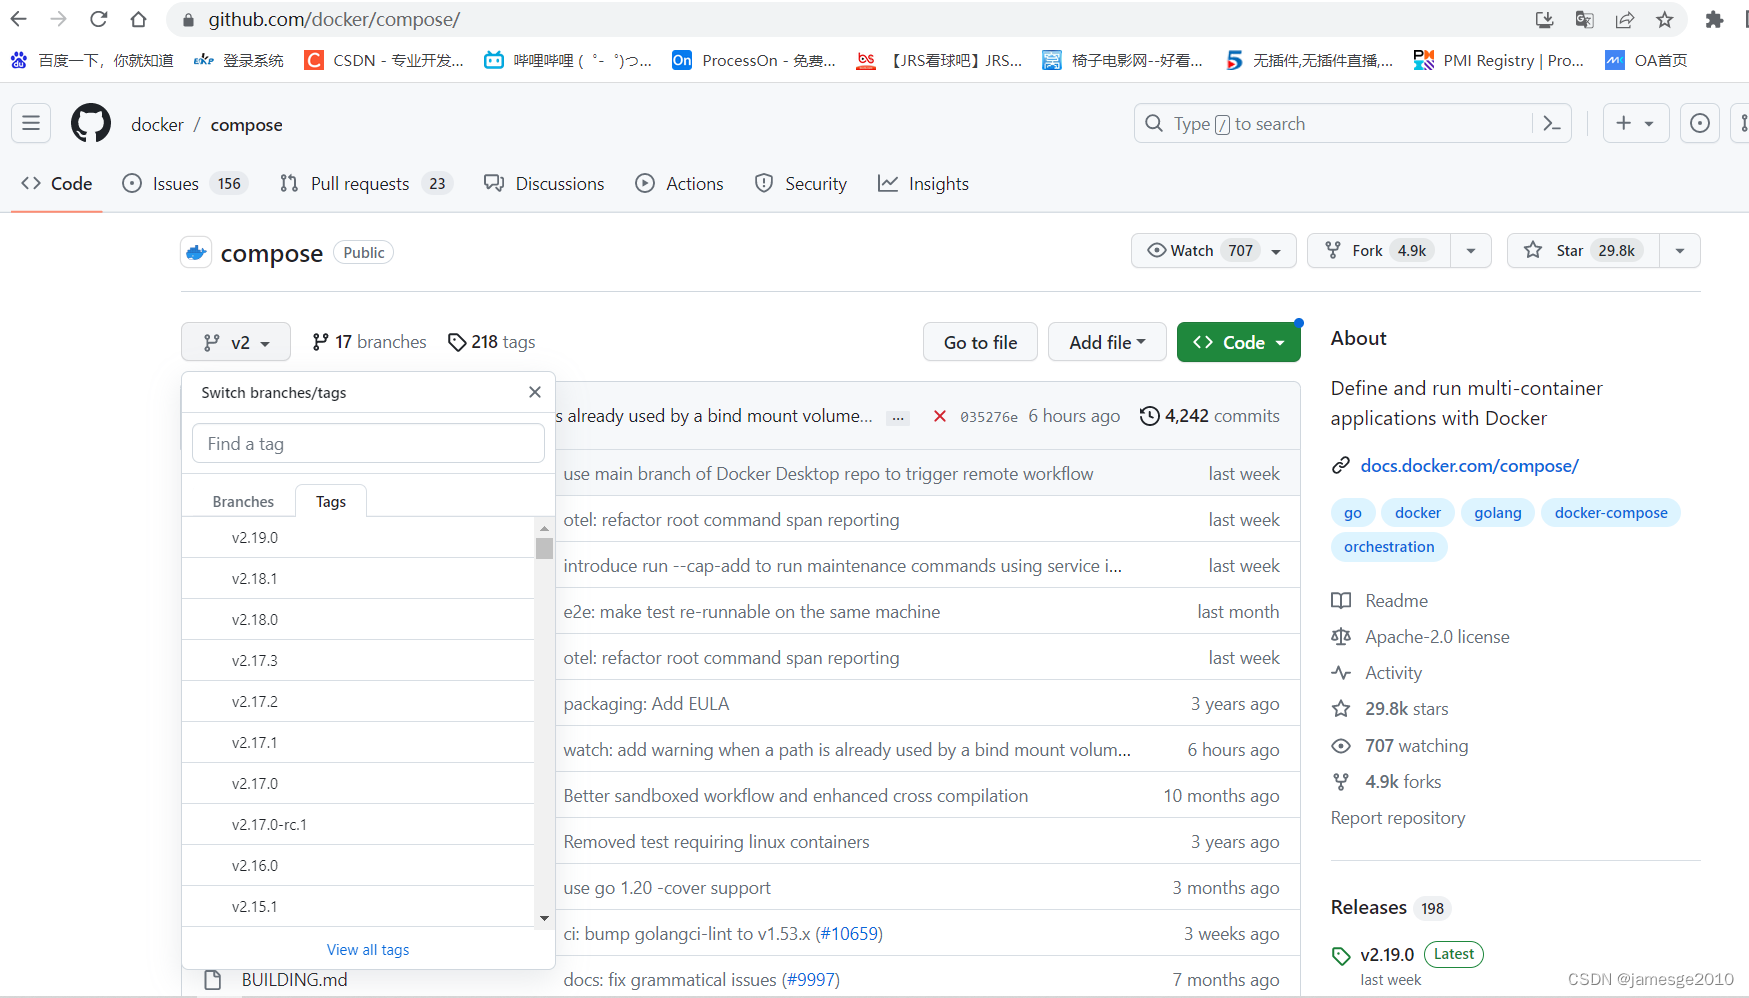This screenshot has height=998, width=1749.
Task: Click the share page icon in address bar
Action: point(1624,19)
